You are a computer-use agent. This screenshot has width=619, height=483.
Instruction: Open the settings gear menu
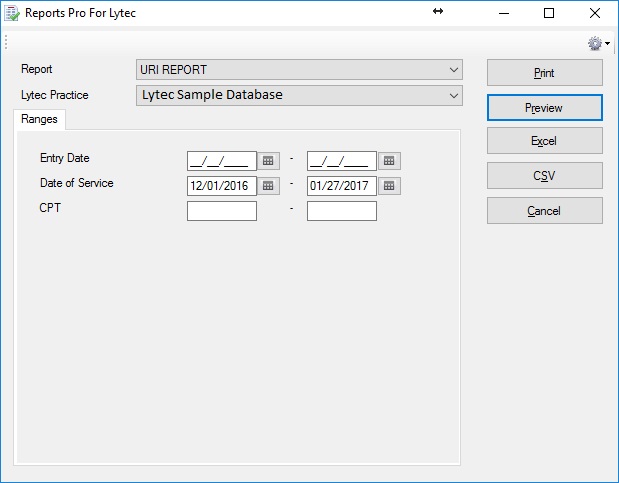[598, 43]
